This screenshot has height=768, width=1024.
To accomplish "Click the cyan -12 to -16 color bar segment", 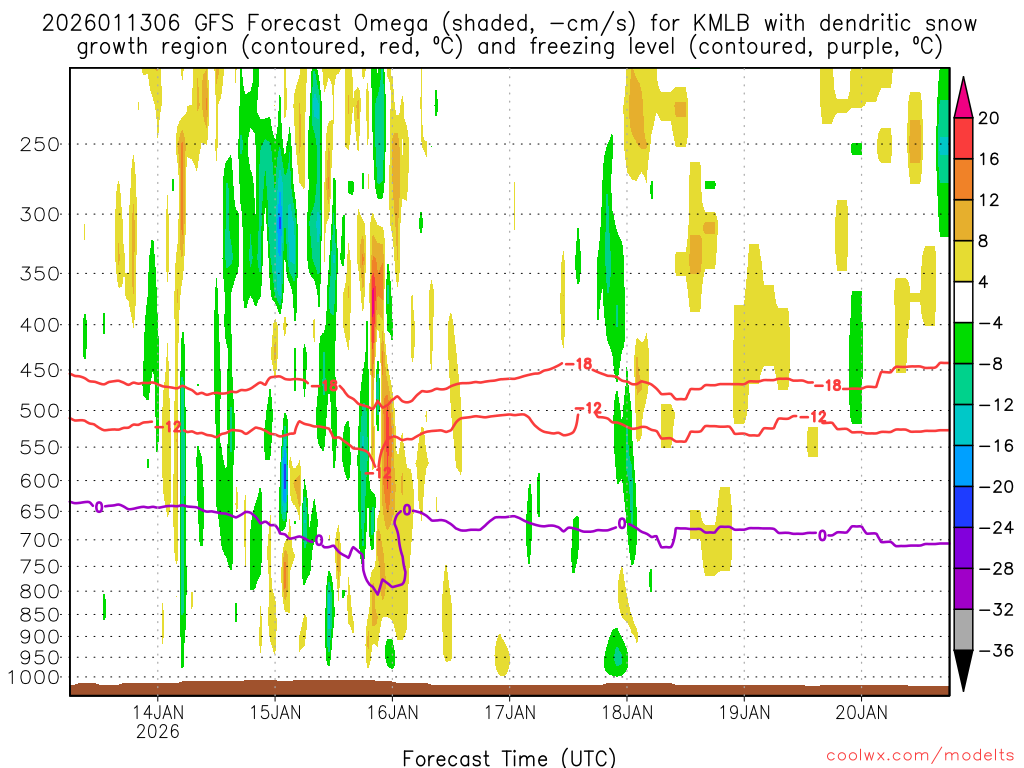I will (x=963, y=425).
